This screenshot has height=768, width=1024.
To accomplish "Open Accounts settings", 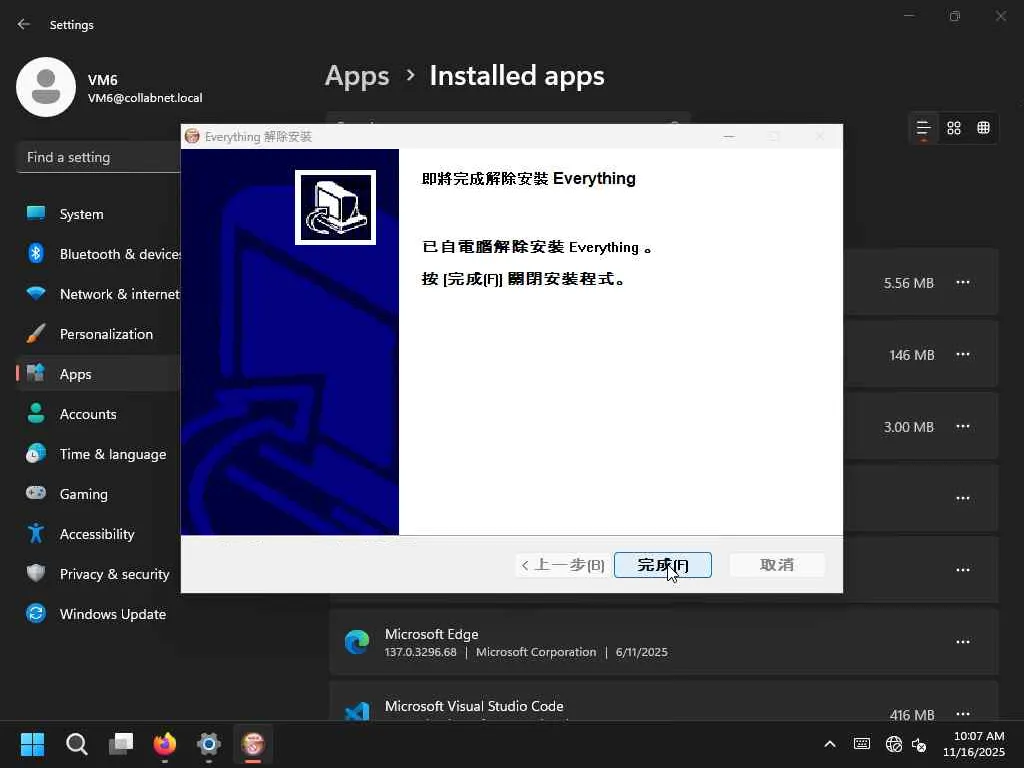I will click(98, 414).
